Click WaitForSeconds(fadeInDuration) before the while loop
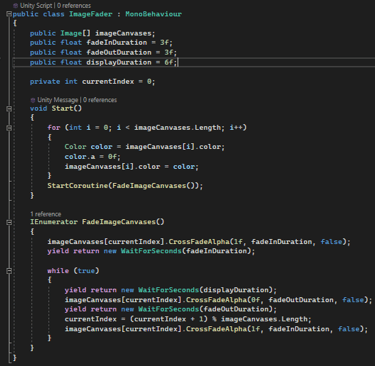 pos(186,251)
